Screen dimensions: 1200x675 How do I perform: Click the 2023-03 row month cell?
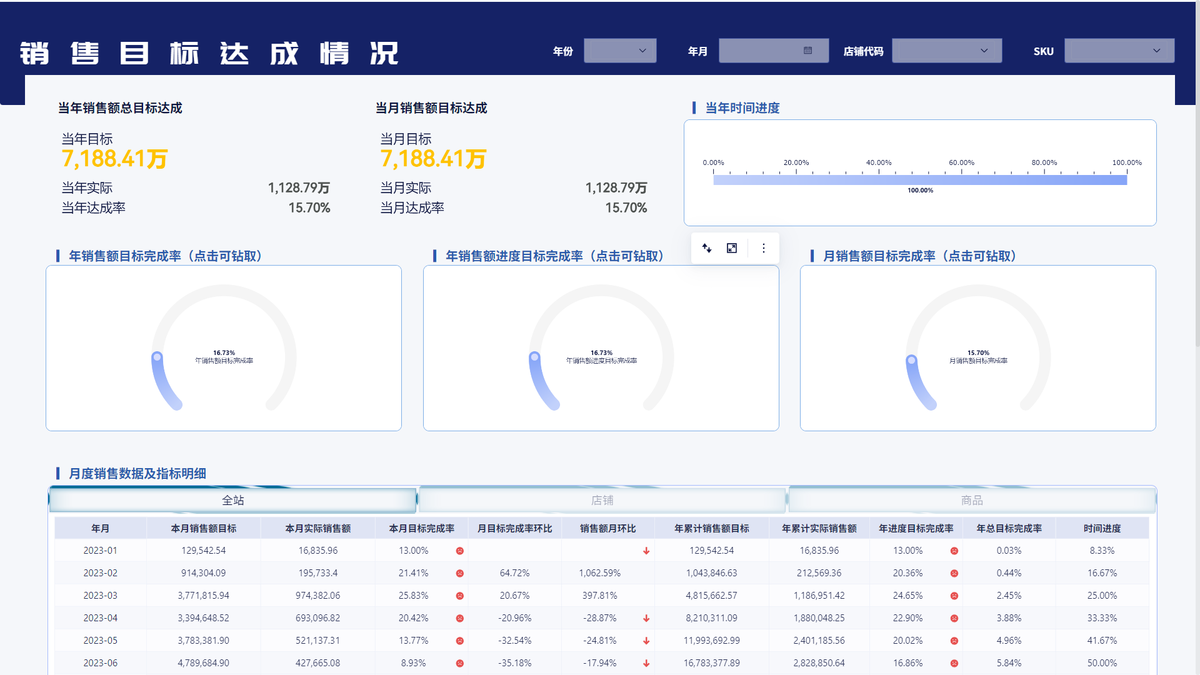(x=100, y=595)
